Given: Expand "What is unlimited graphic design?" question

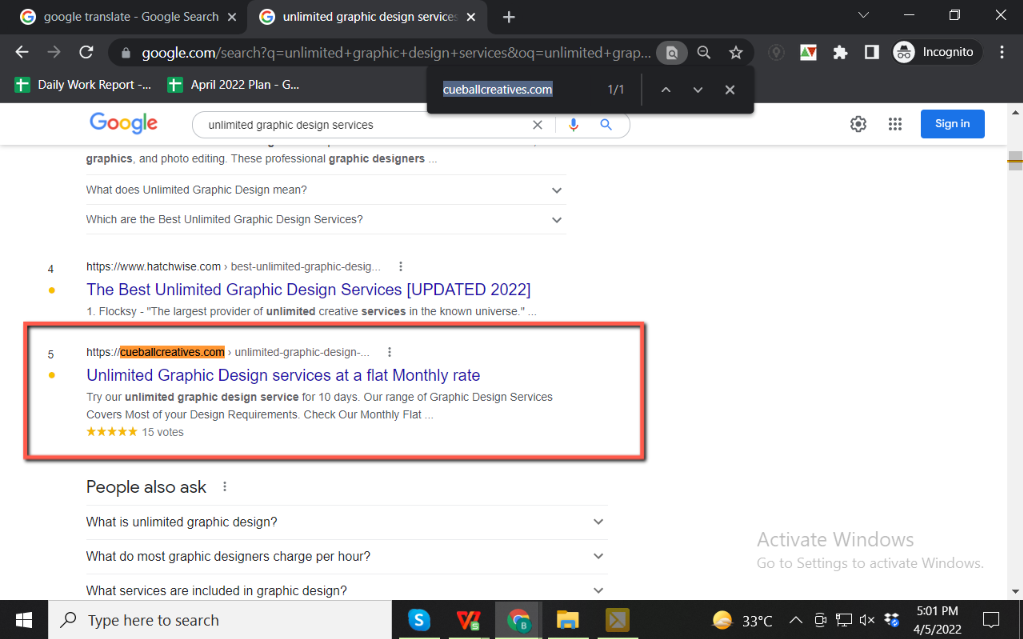Looking at the screenshot, I should (346, 522).
